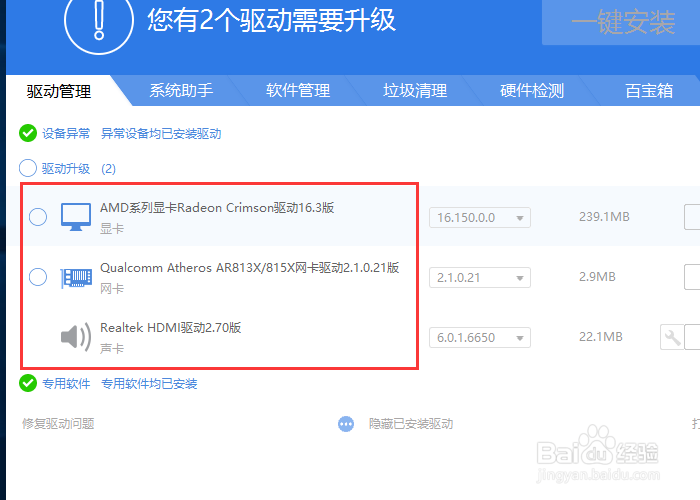Tick the AMD Radeon Crimson driver checkbox
Screen dimensions: 700x500
(38, 217)
